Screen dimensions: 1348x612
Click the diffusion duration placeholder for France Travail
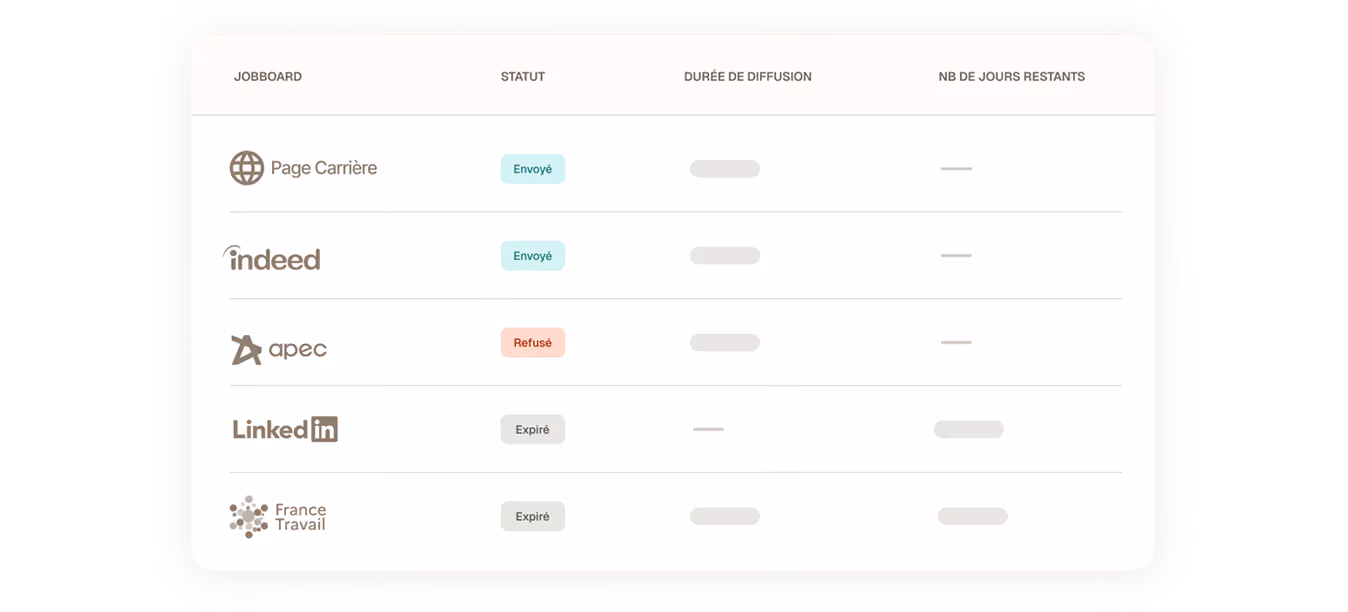725,517
